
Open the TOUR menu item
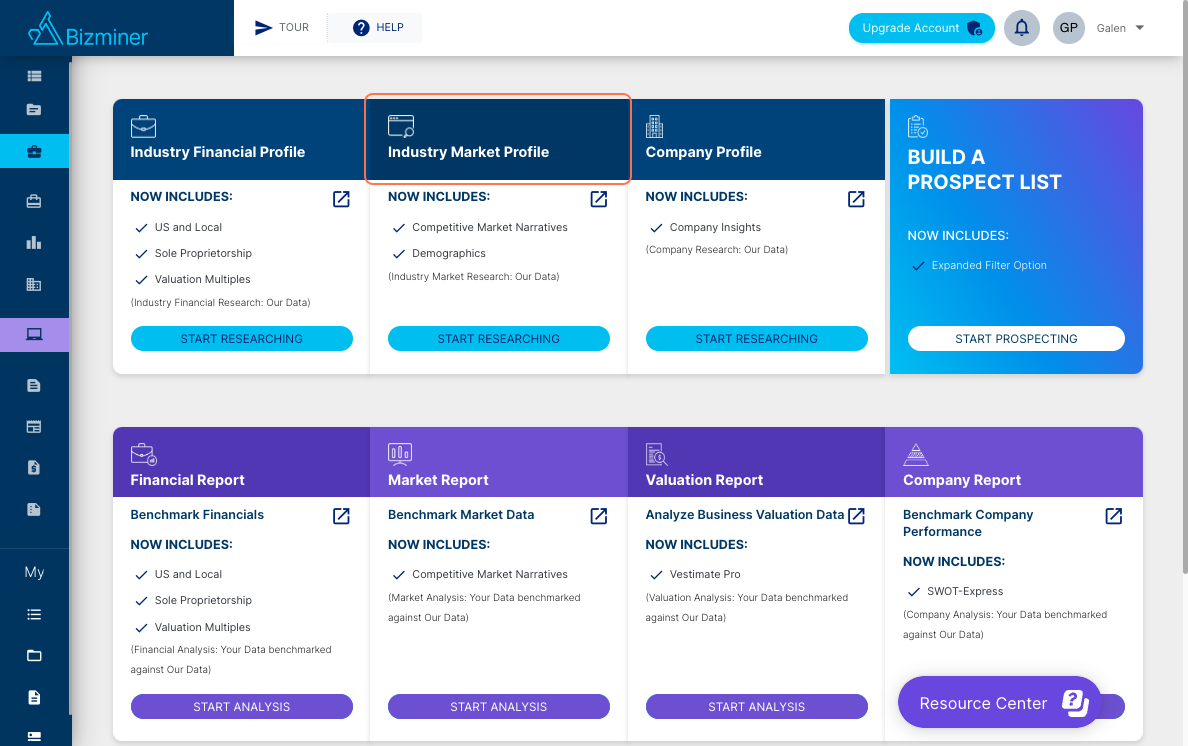pos(282,27)
